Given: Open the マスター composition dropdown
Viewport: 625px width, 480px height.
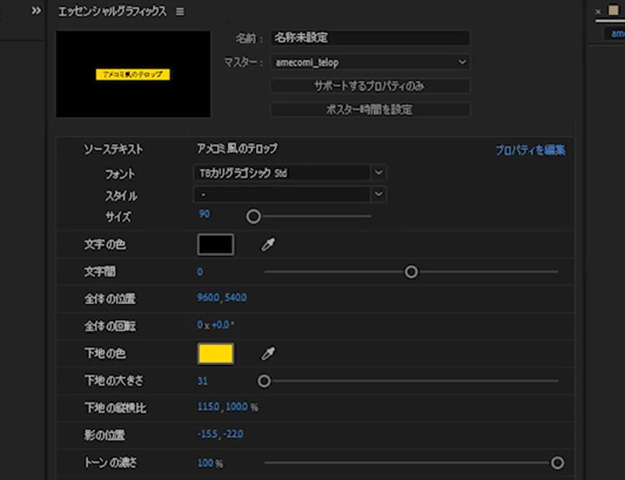Looking at the screenshot, I should click(370, 62).
